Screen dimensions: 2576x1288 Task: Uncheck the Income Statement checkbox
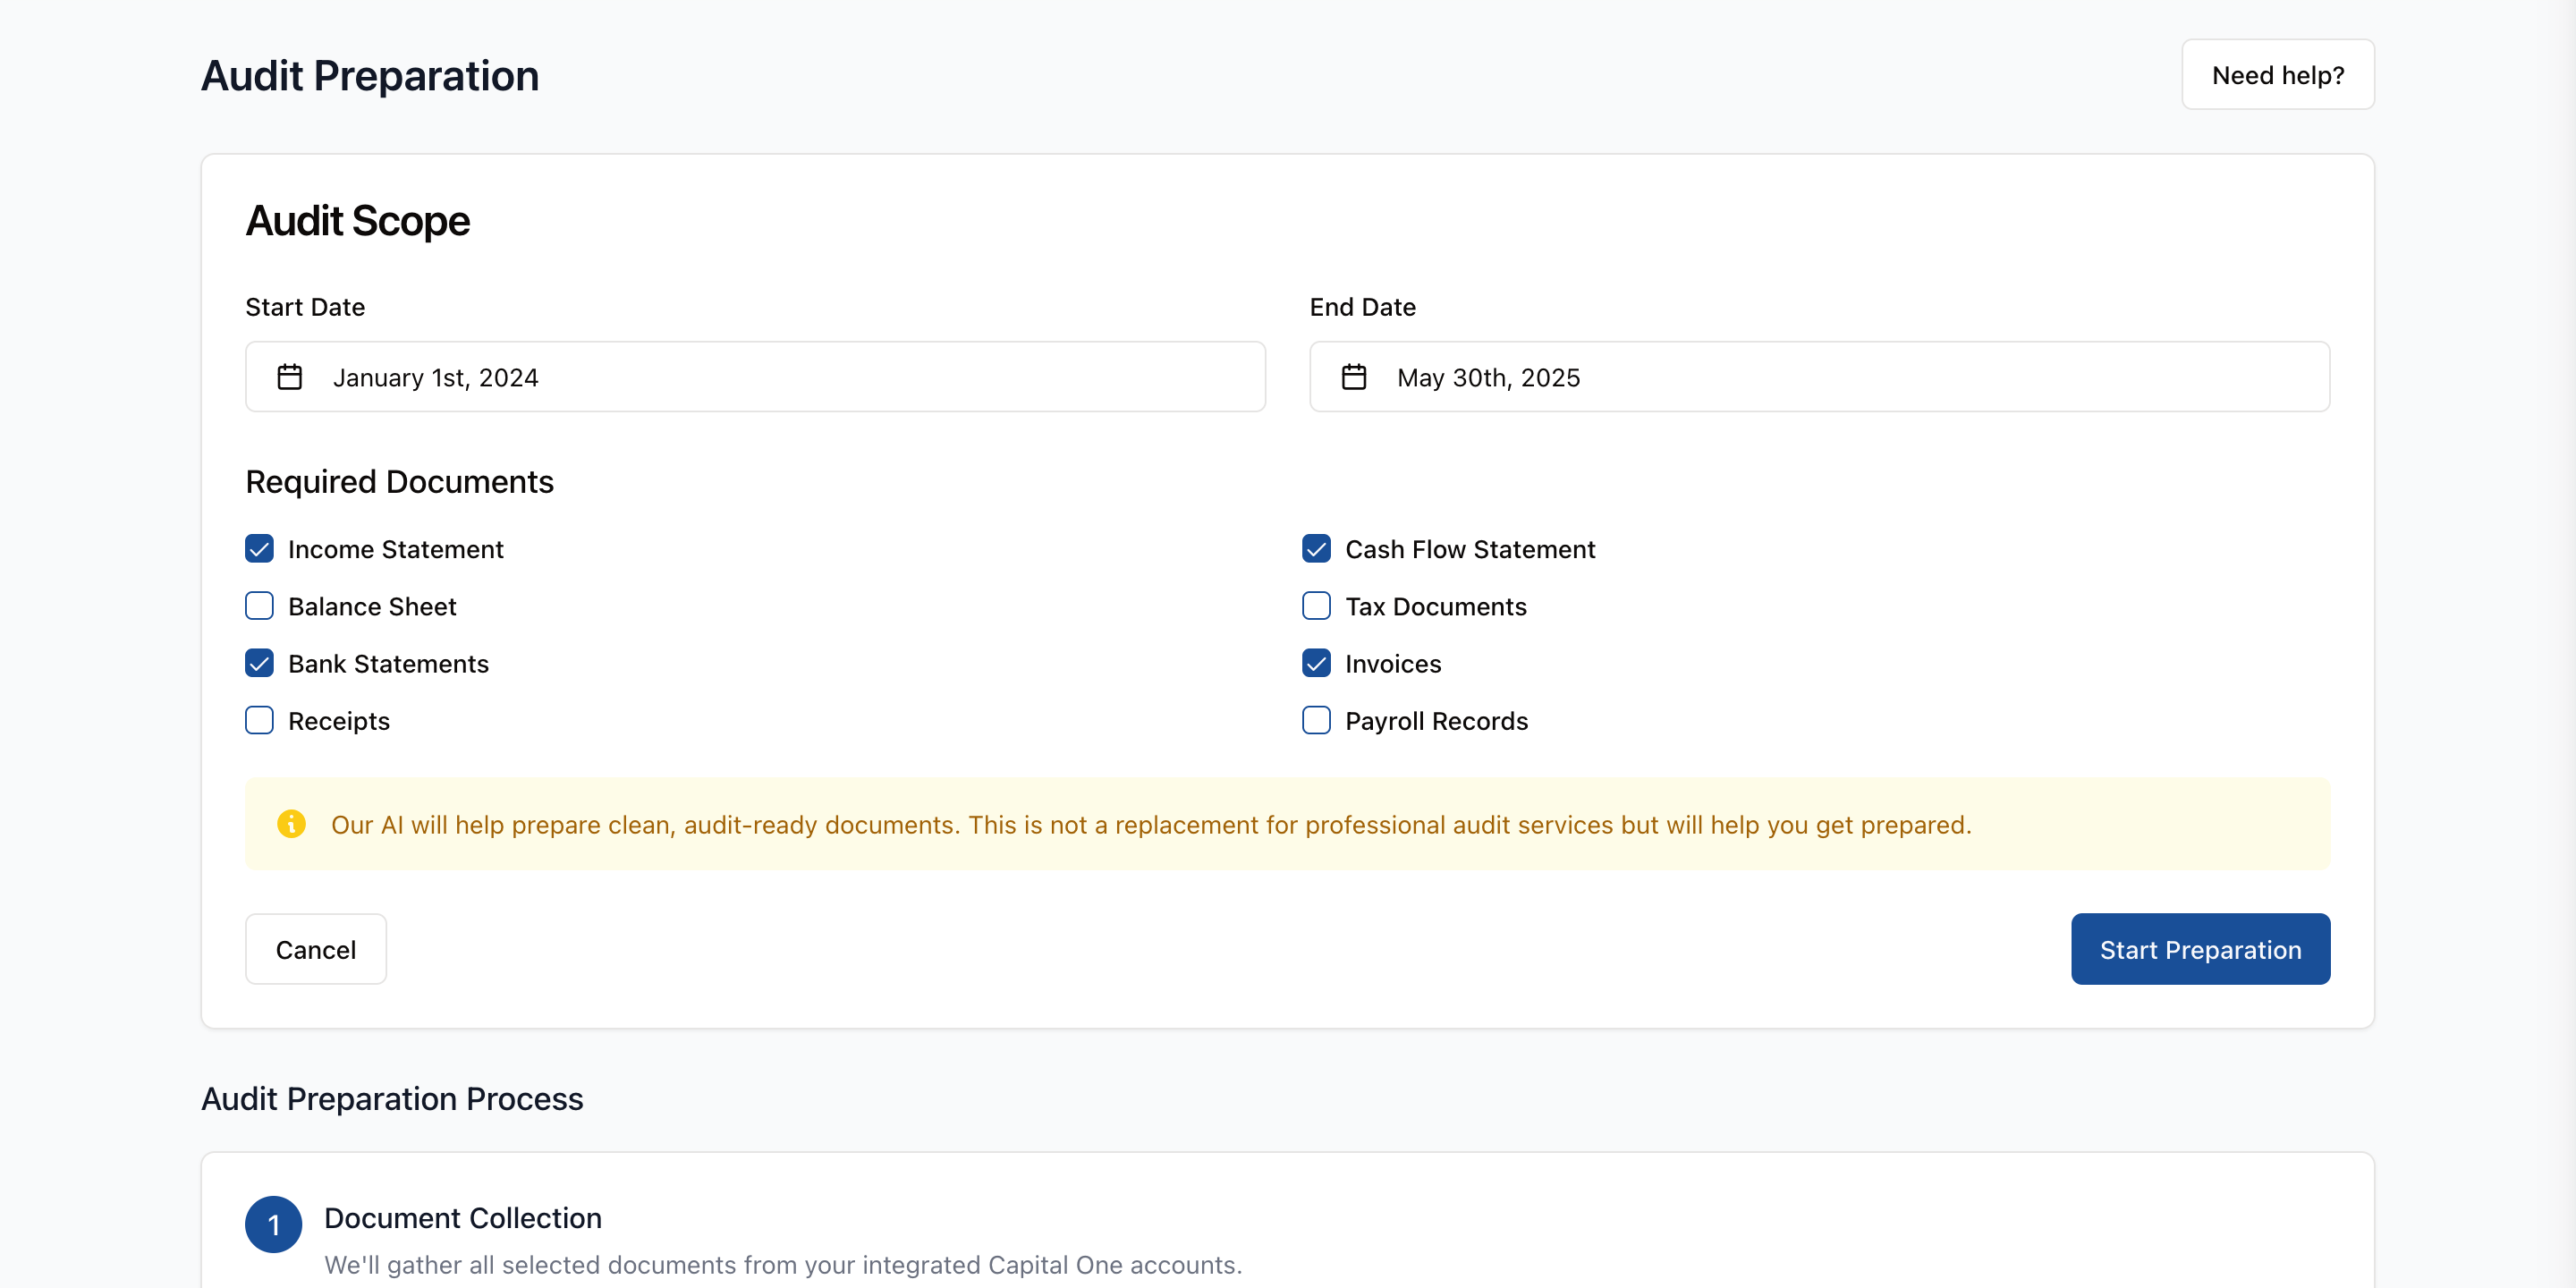tap(259, 549)
